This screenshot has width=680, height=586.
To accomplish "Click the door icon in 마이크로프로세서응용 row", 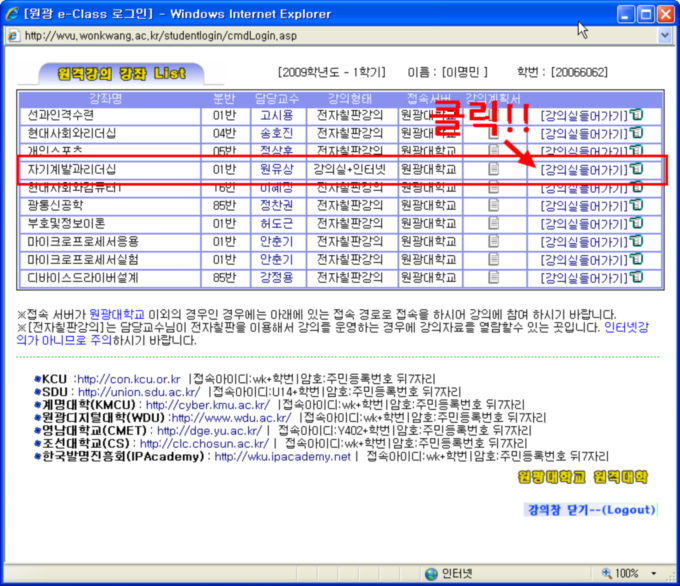I will point(637,241).
